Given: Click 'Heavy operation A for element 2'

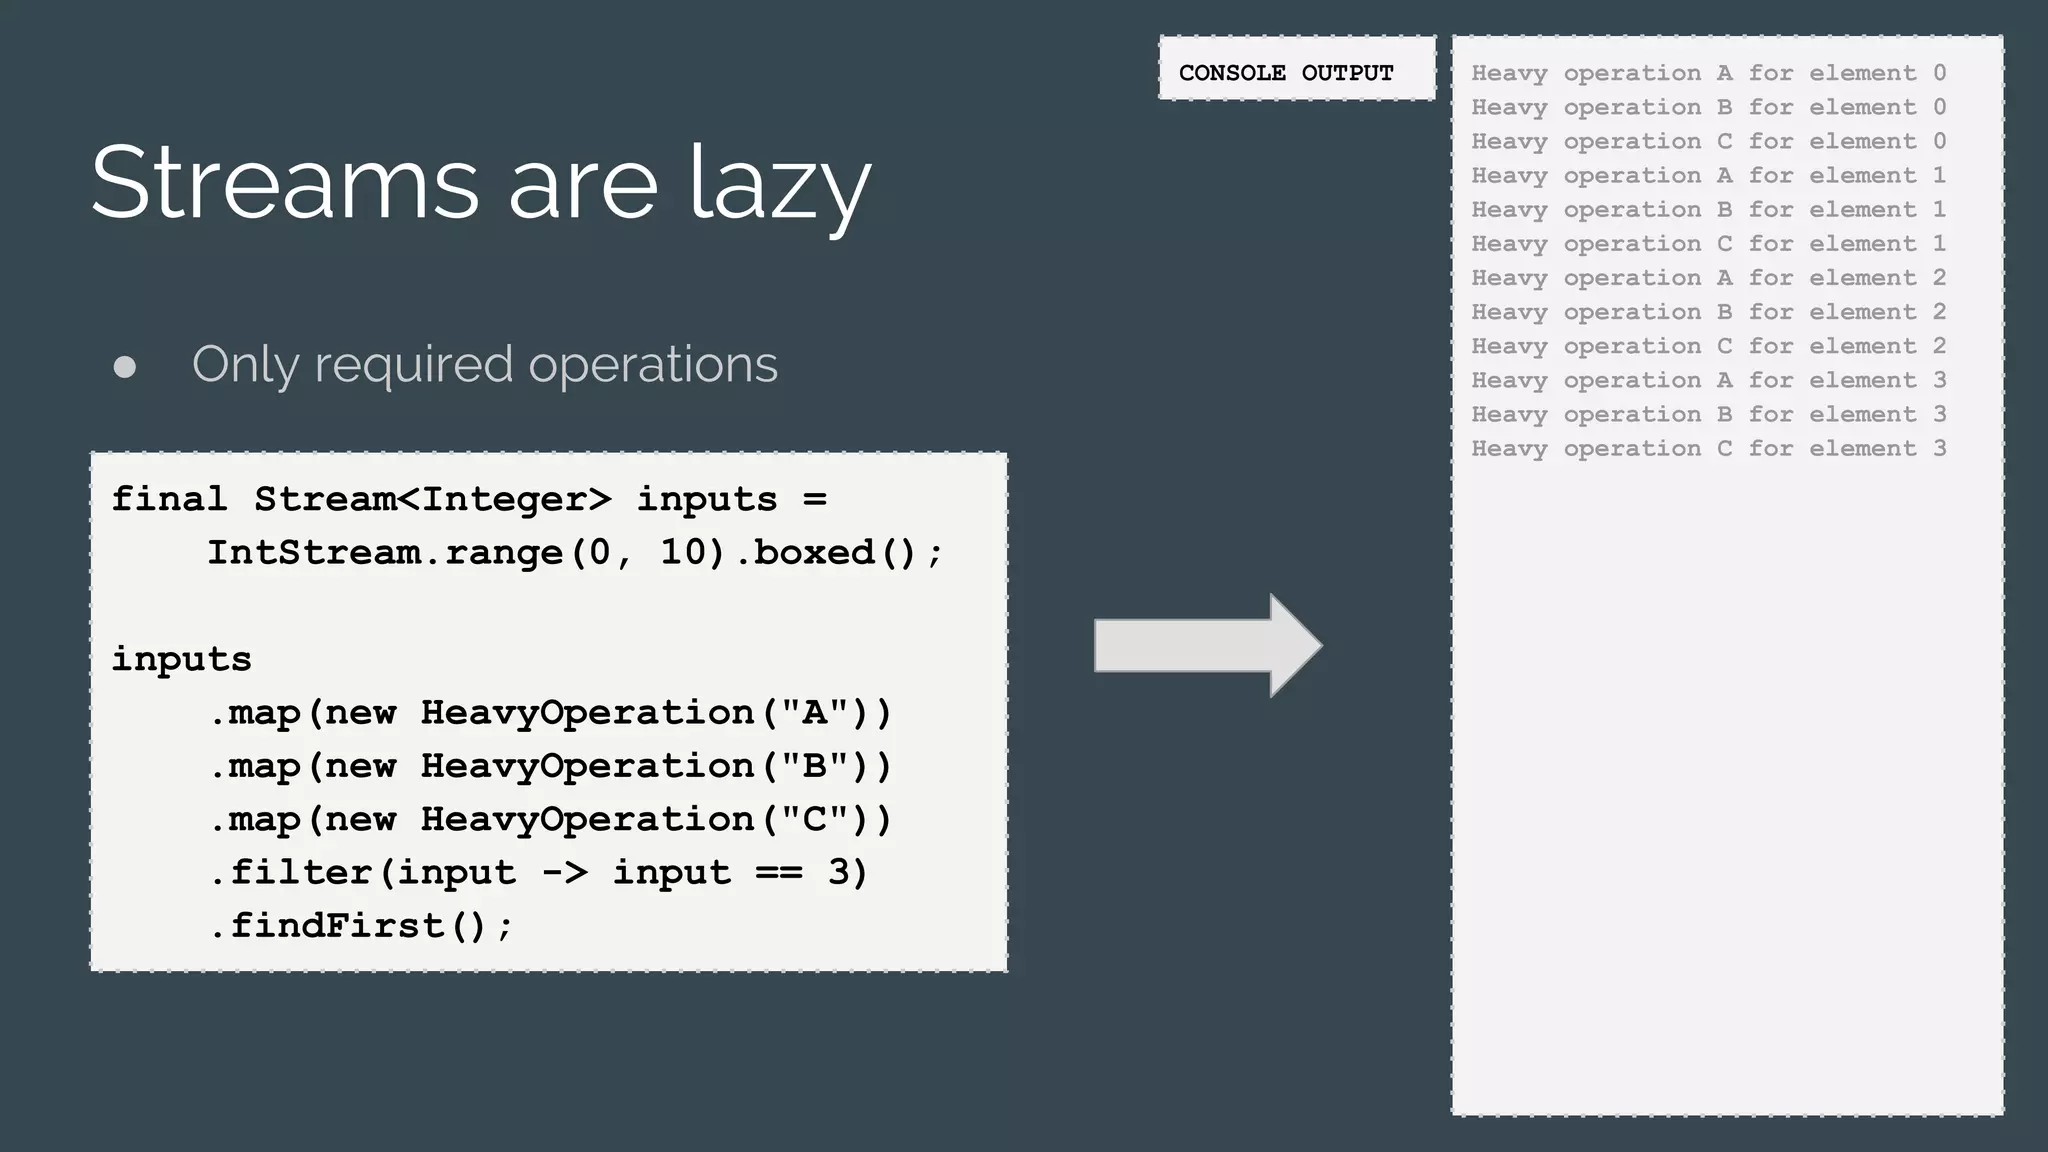Looking at the screenshot, I should coord(1709,277).
